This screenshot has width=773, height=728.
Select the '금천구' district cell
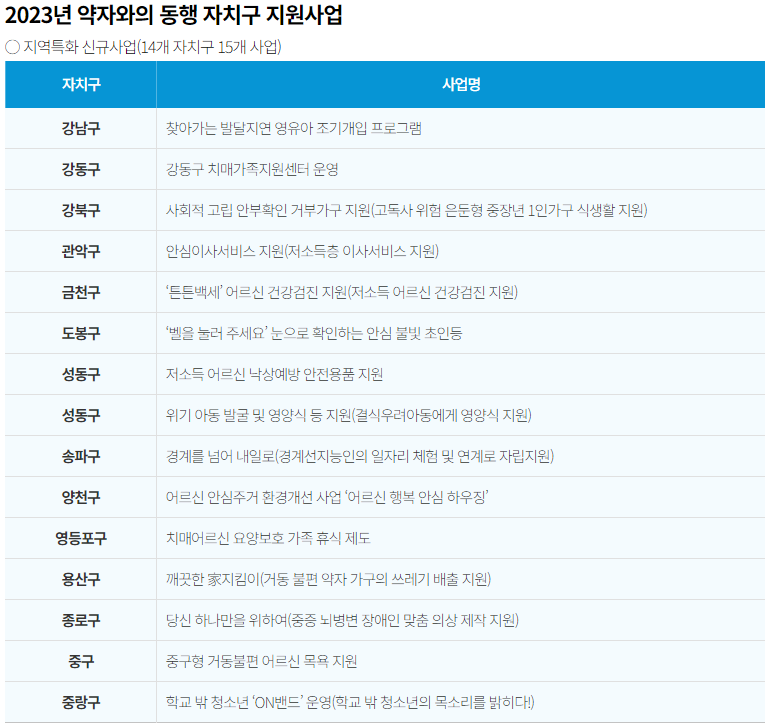[81, 292]
